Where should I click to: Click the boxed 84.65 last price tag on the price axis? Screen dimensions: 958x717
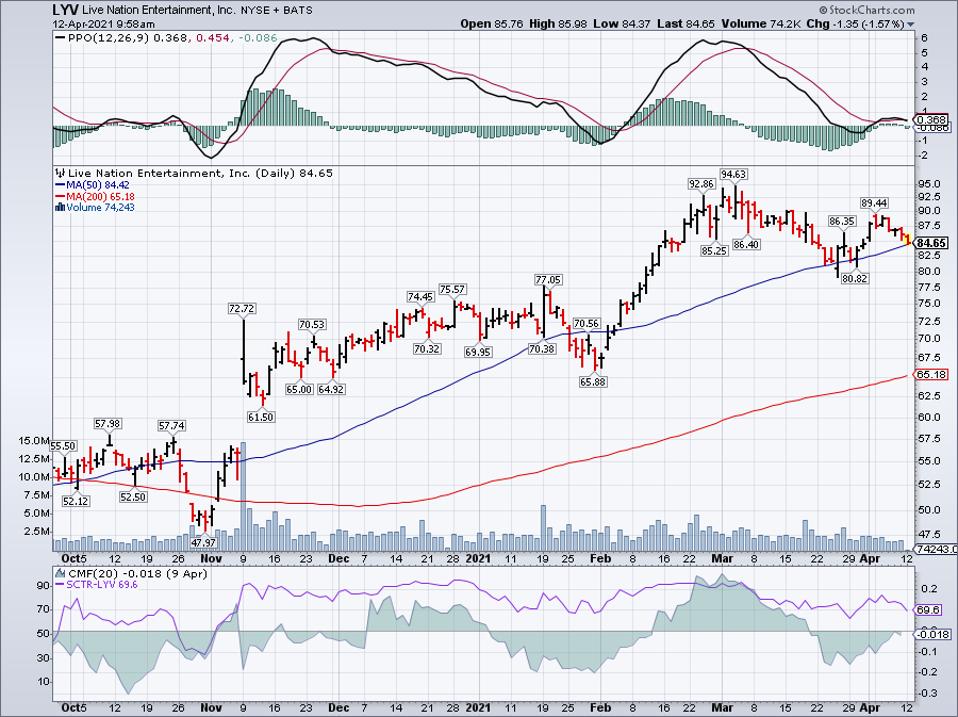tap(932, 243)
